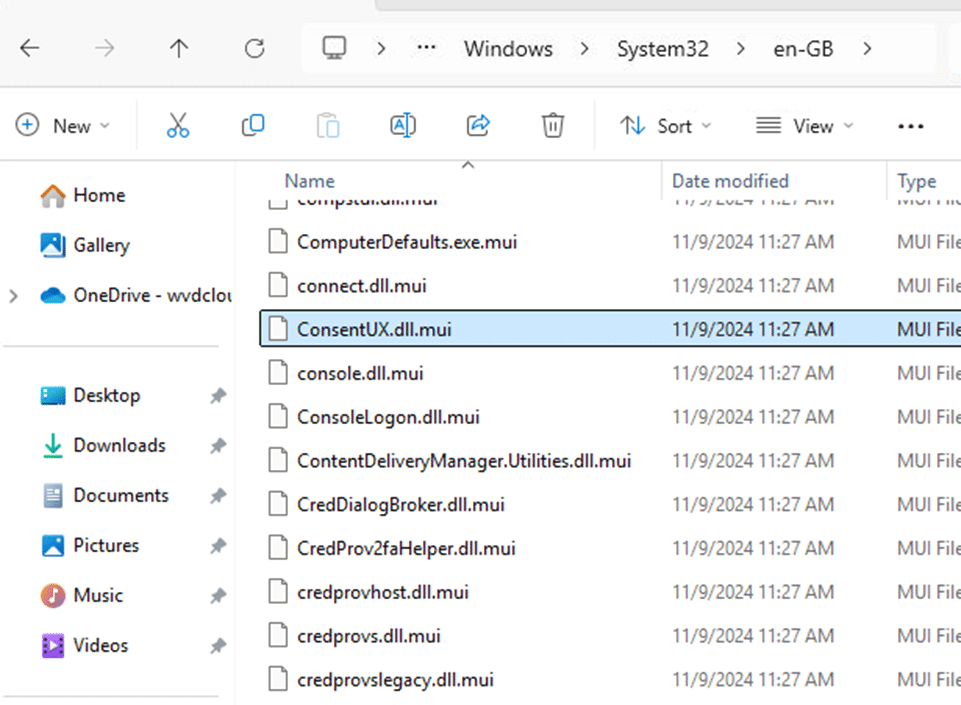Click the pin icon next to Desktop
Screen dimensions: 961x705
pyautogui.click(x=218, y=396)
